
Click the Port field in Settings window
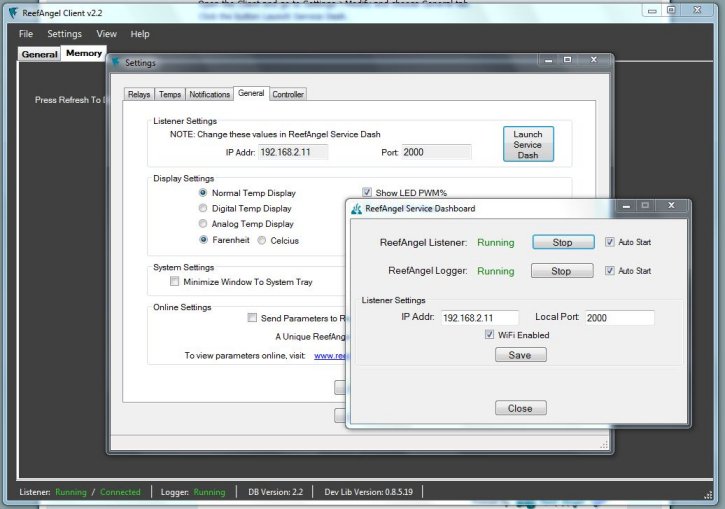coord(436,152)
